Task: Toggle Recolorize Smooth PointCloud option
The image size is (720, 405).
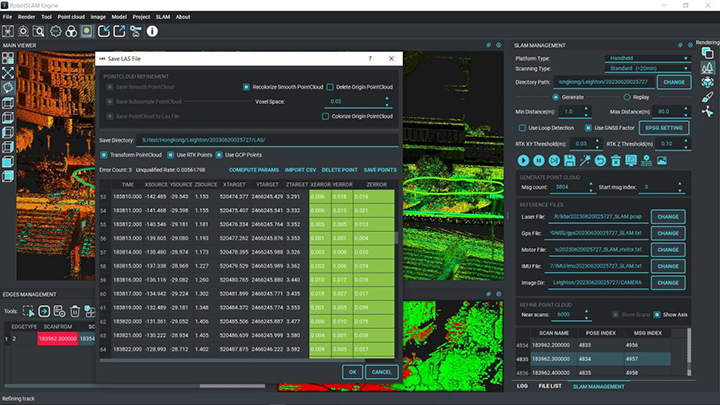Action: point(247,87)
